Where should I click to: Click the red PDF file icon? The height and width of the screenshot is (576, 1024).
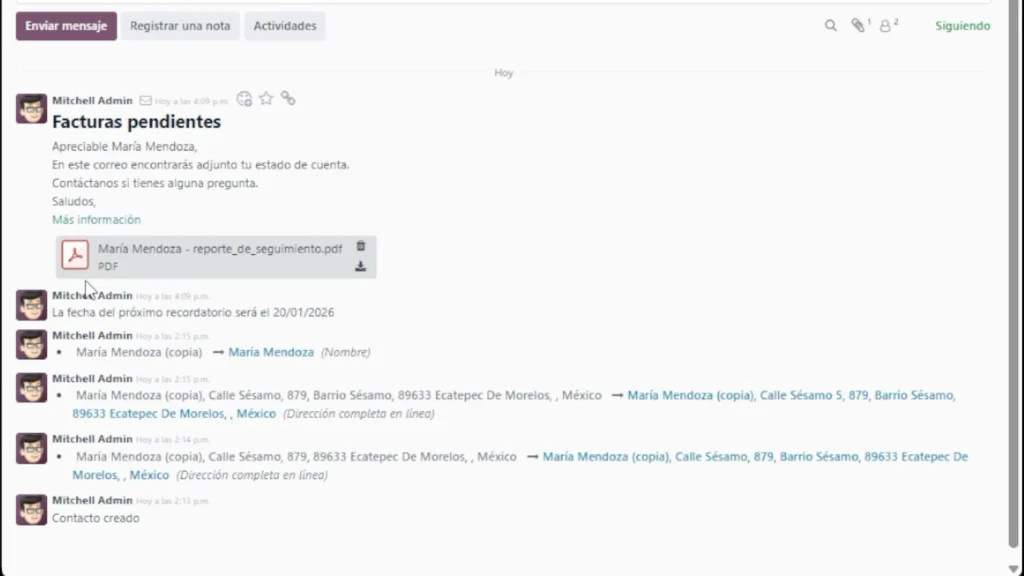click(x=75, y=256)
